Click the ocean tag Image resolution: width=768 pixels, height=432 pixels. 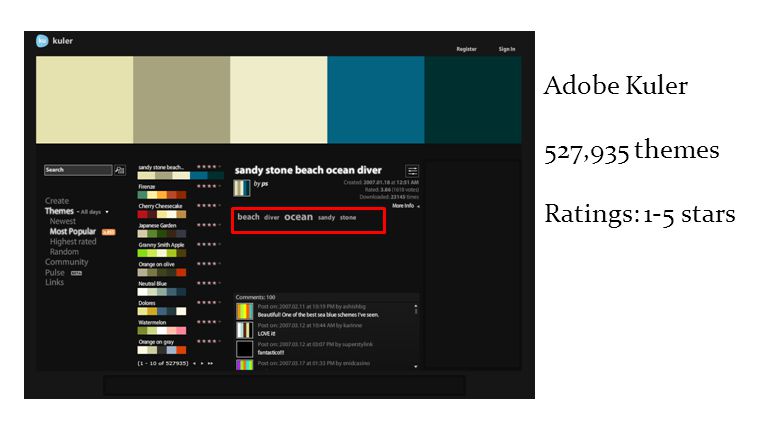(298, 217)
